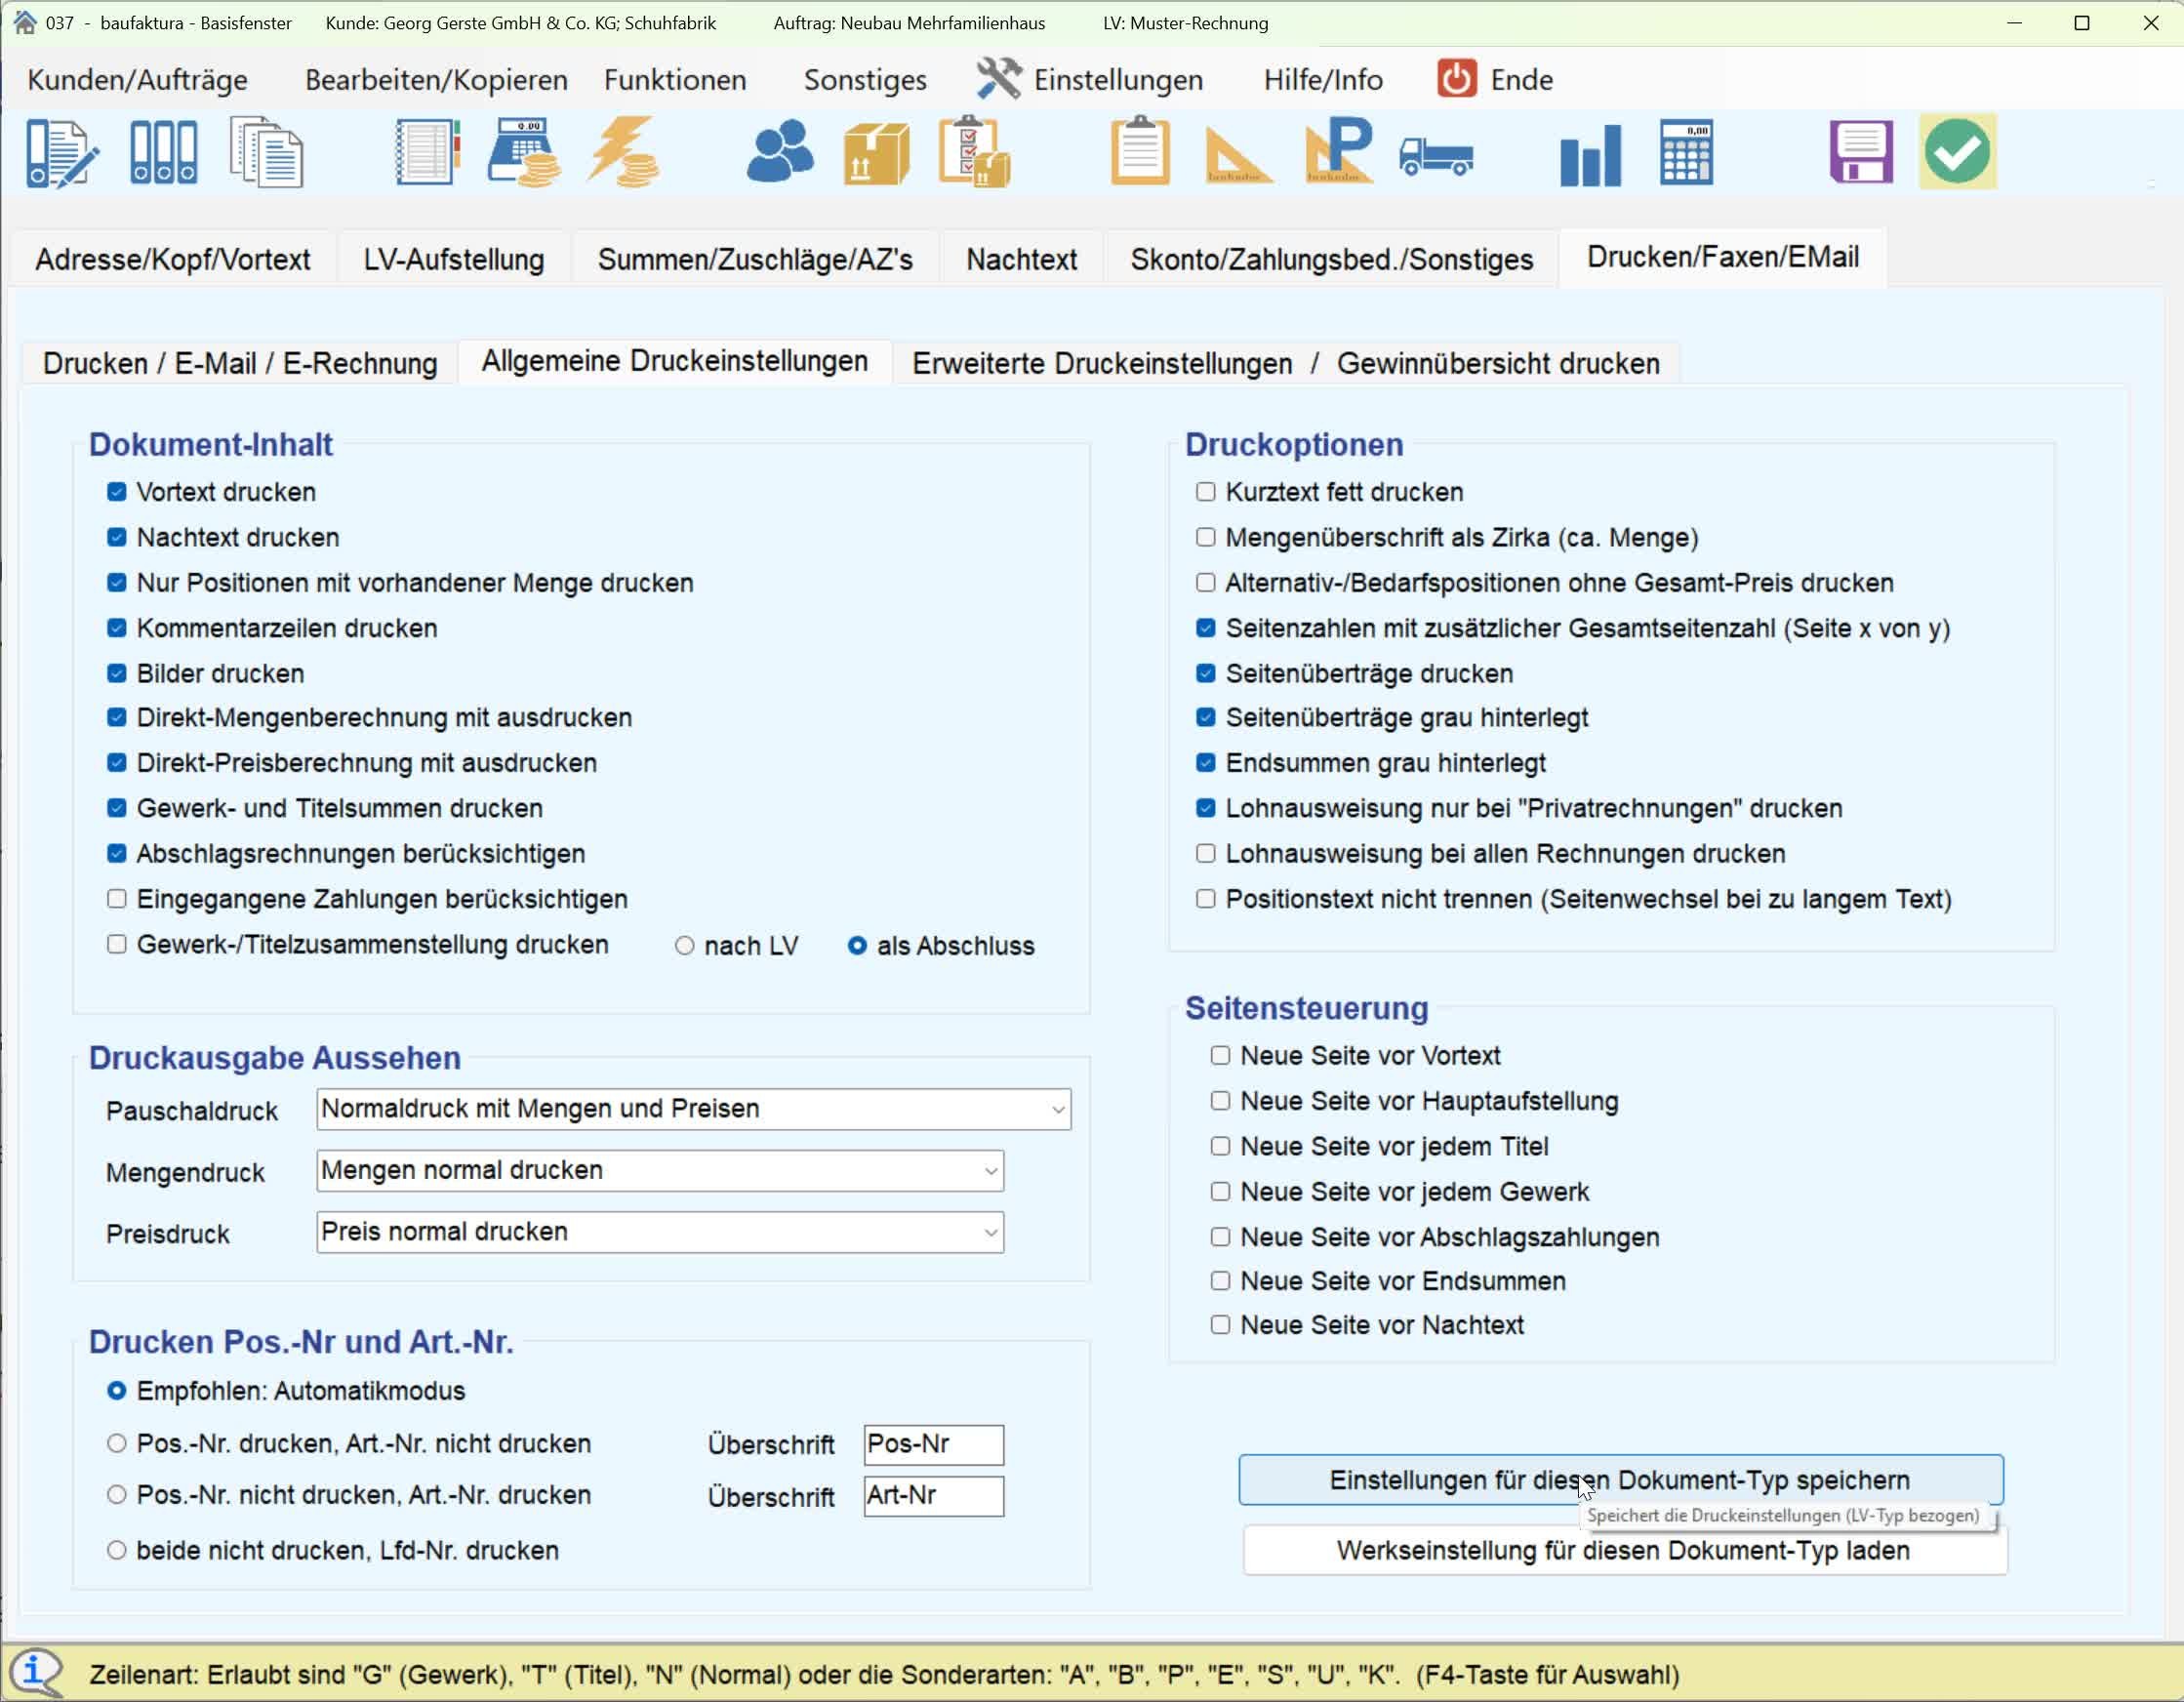Check 'Neue Seite vor jedem Titel'
2184x1702 pixels.
pyautogui.click(x=1220, y=1146)
